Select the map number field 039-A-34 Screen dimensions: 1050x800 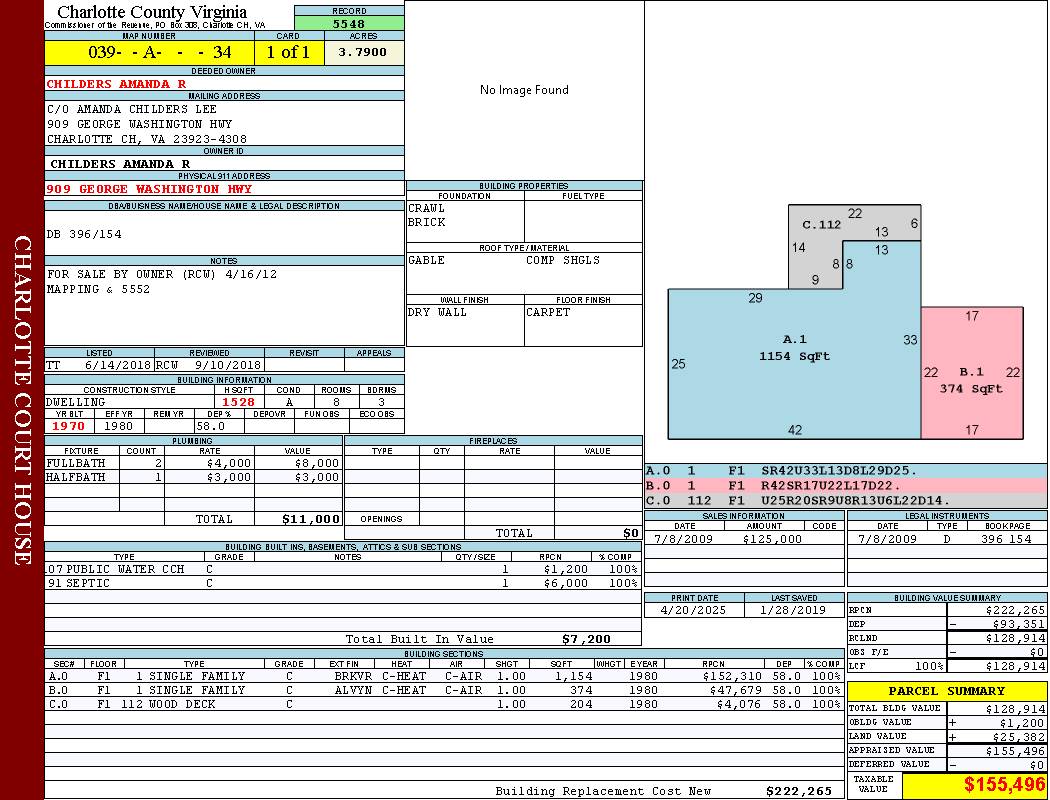coord(149,52)
